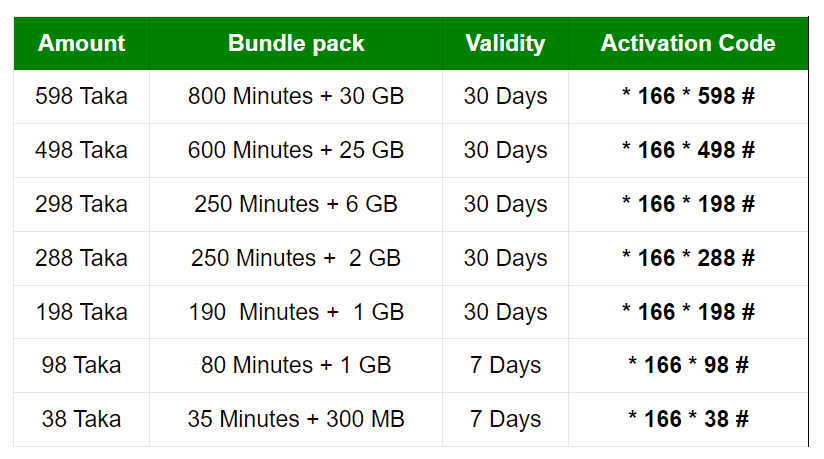This screenshot has width=824, height=459.
Task: Select the 498 Taka amount cell
Action: [81, 150]
